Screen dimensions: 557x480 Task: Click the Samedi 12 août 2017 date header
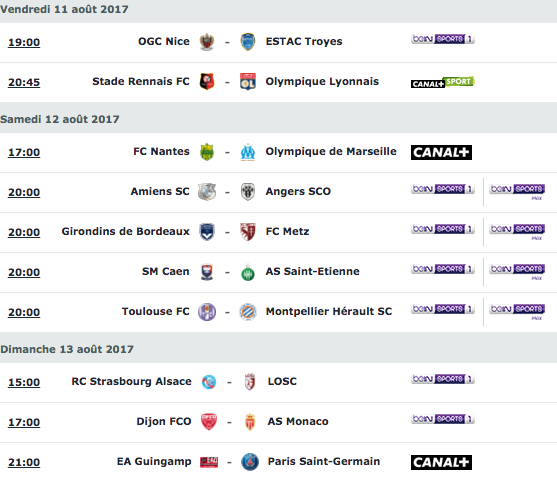60,119
